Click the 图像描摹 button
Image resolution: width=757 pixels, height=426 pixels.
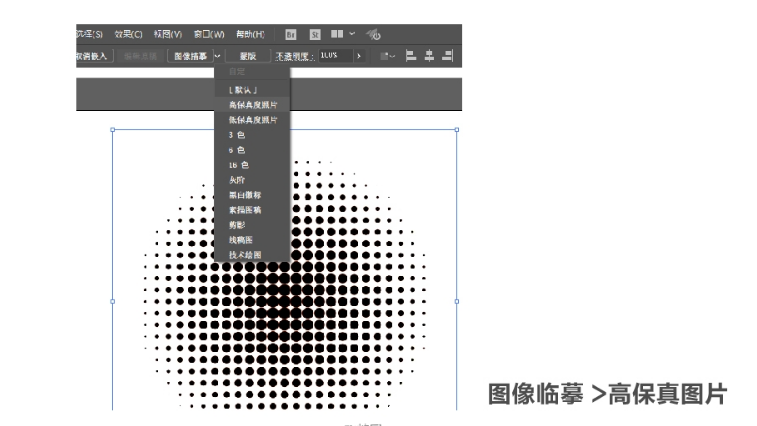pyautogui.click(x=191, y=56)
